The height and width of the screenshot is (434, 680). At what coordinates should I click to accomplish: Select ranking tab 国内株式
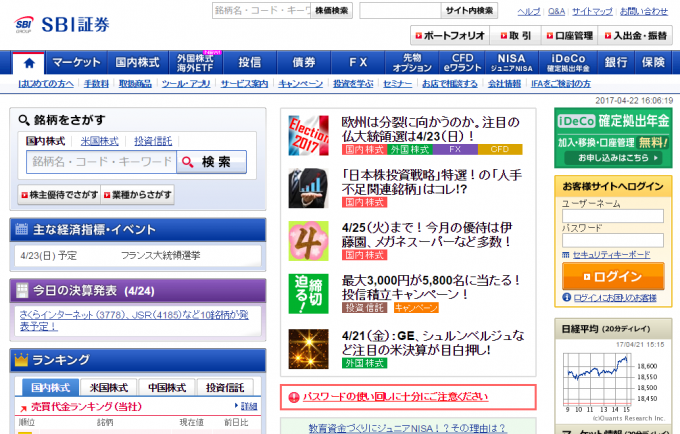[x=50, y=387]
